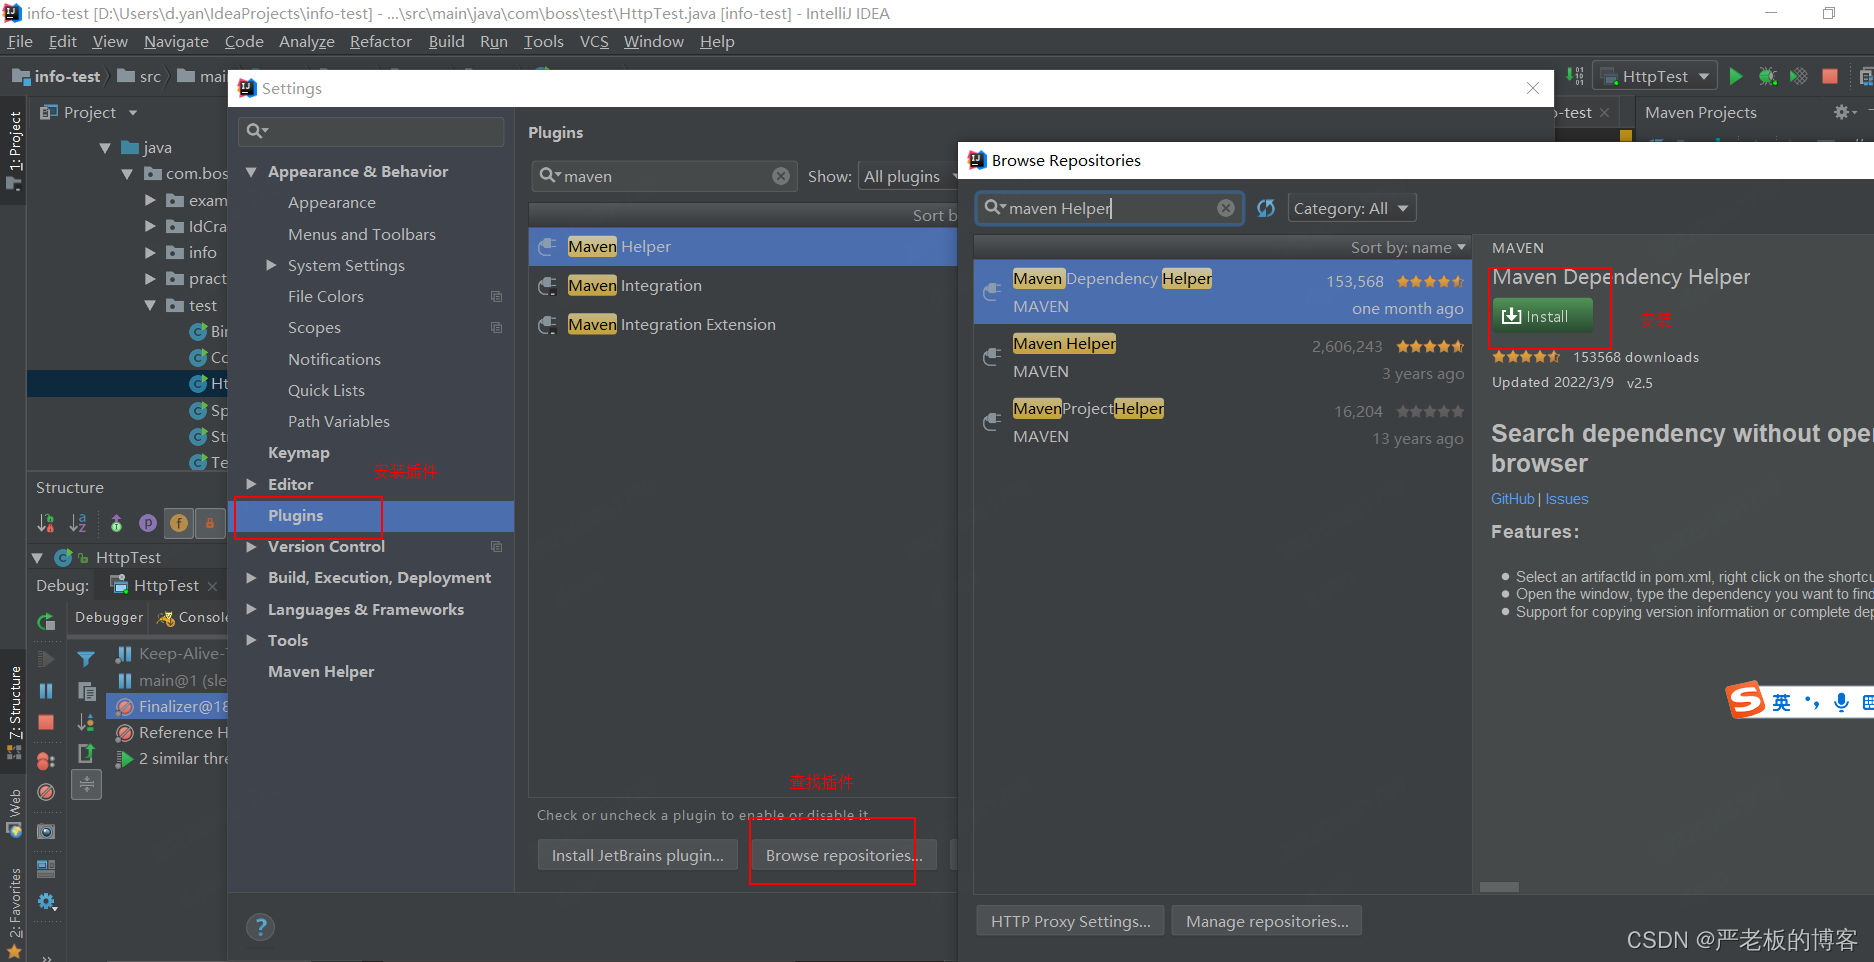Run HttpTest with coverage icon

[x=1798, y=76]
